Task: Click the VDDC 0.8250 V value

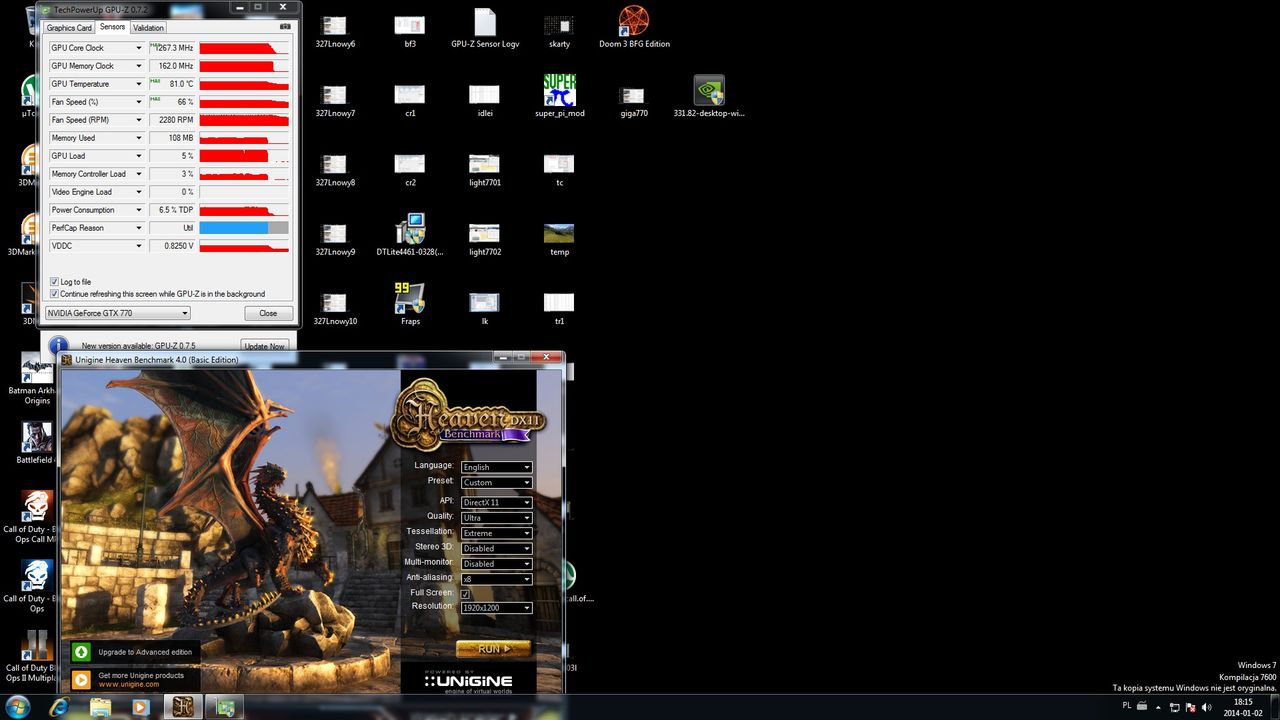Action: 172,246
